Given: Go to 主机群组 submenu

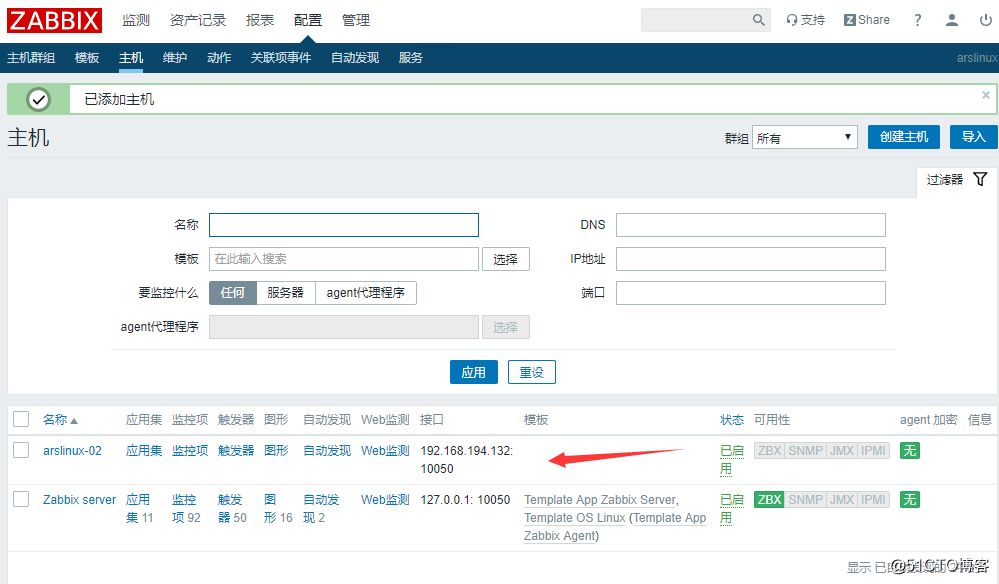Looking at the screenshot, I should pos(31,58).
